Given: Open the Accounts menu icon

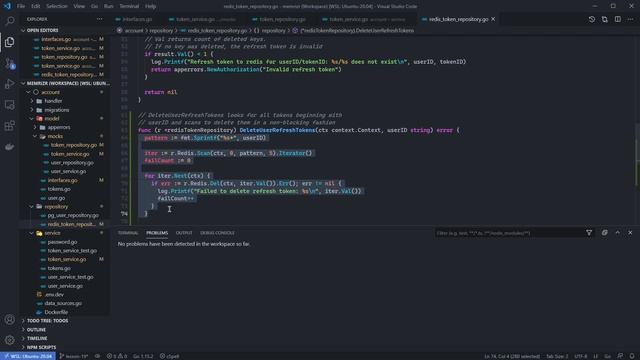Looking at the screenshot, I should (9, 320).
